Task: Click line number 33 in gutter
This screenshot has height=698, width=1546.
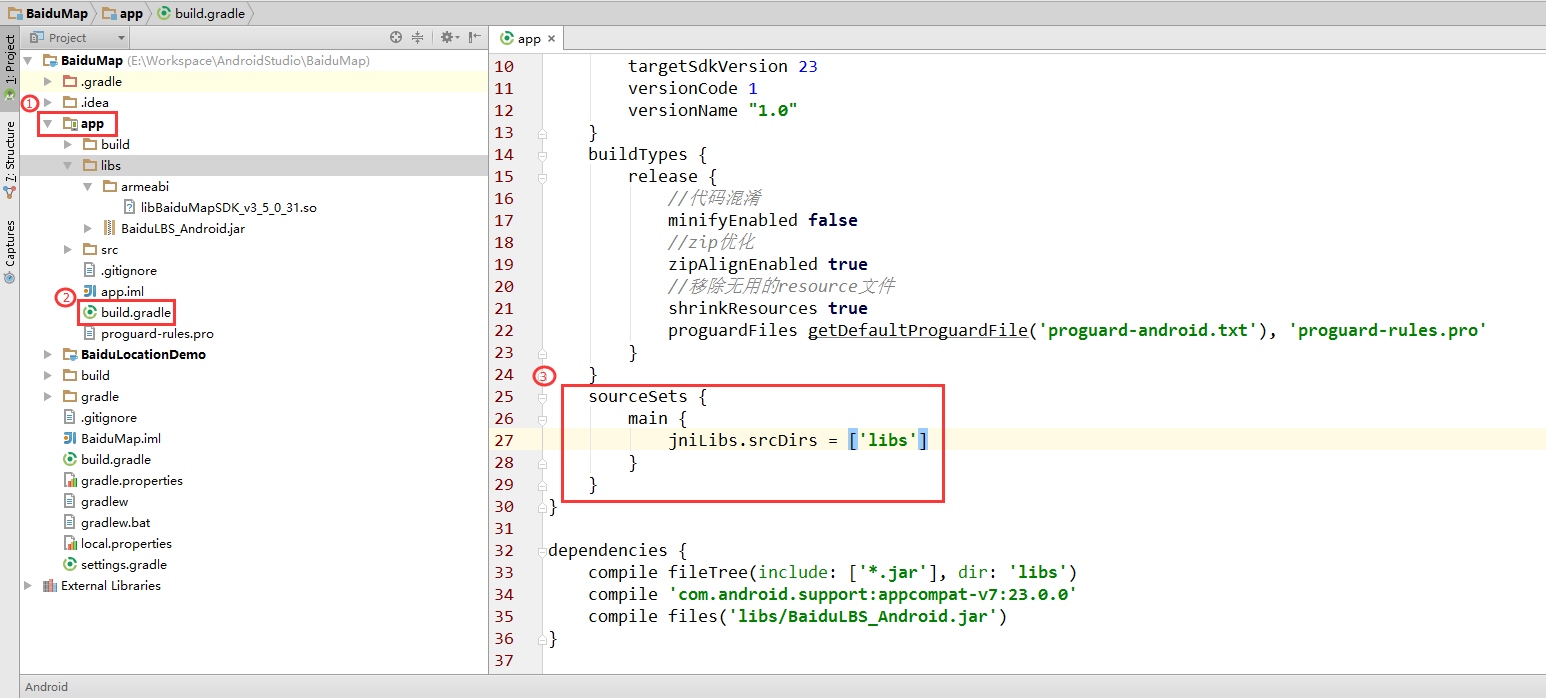Action: [504, 573]
